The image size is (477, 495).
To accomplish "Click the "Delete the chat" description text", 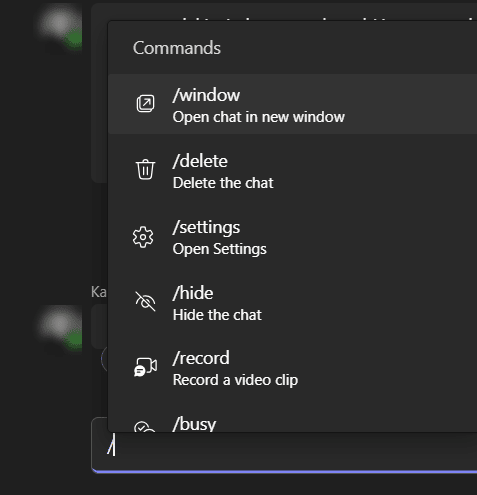I will click(223, 183).
